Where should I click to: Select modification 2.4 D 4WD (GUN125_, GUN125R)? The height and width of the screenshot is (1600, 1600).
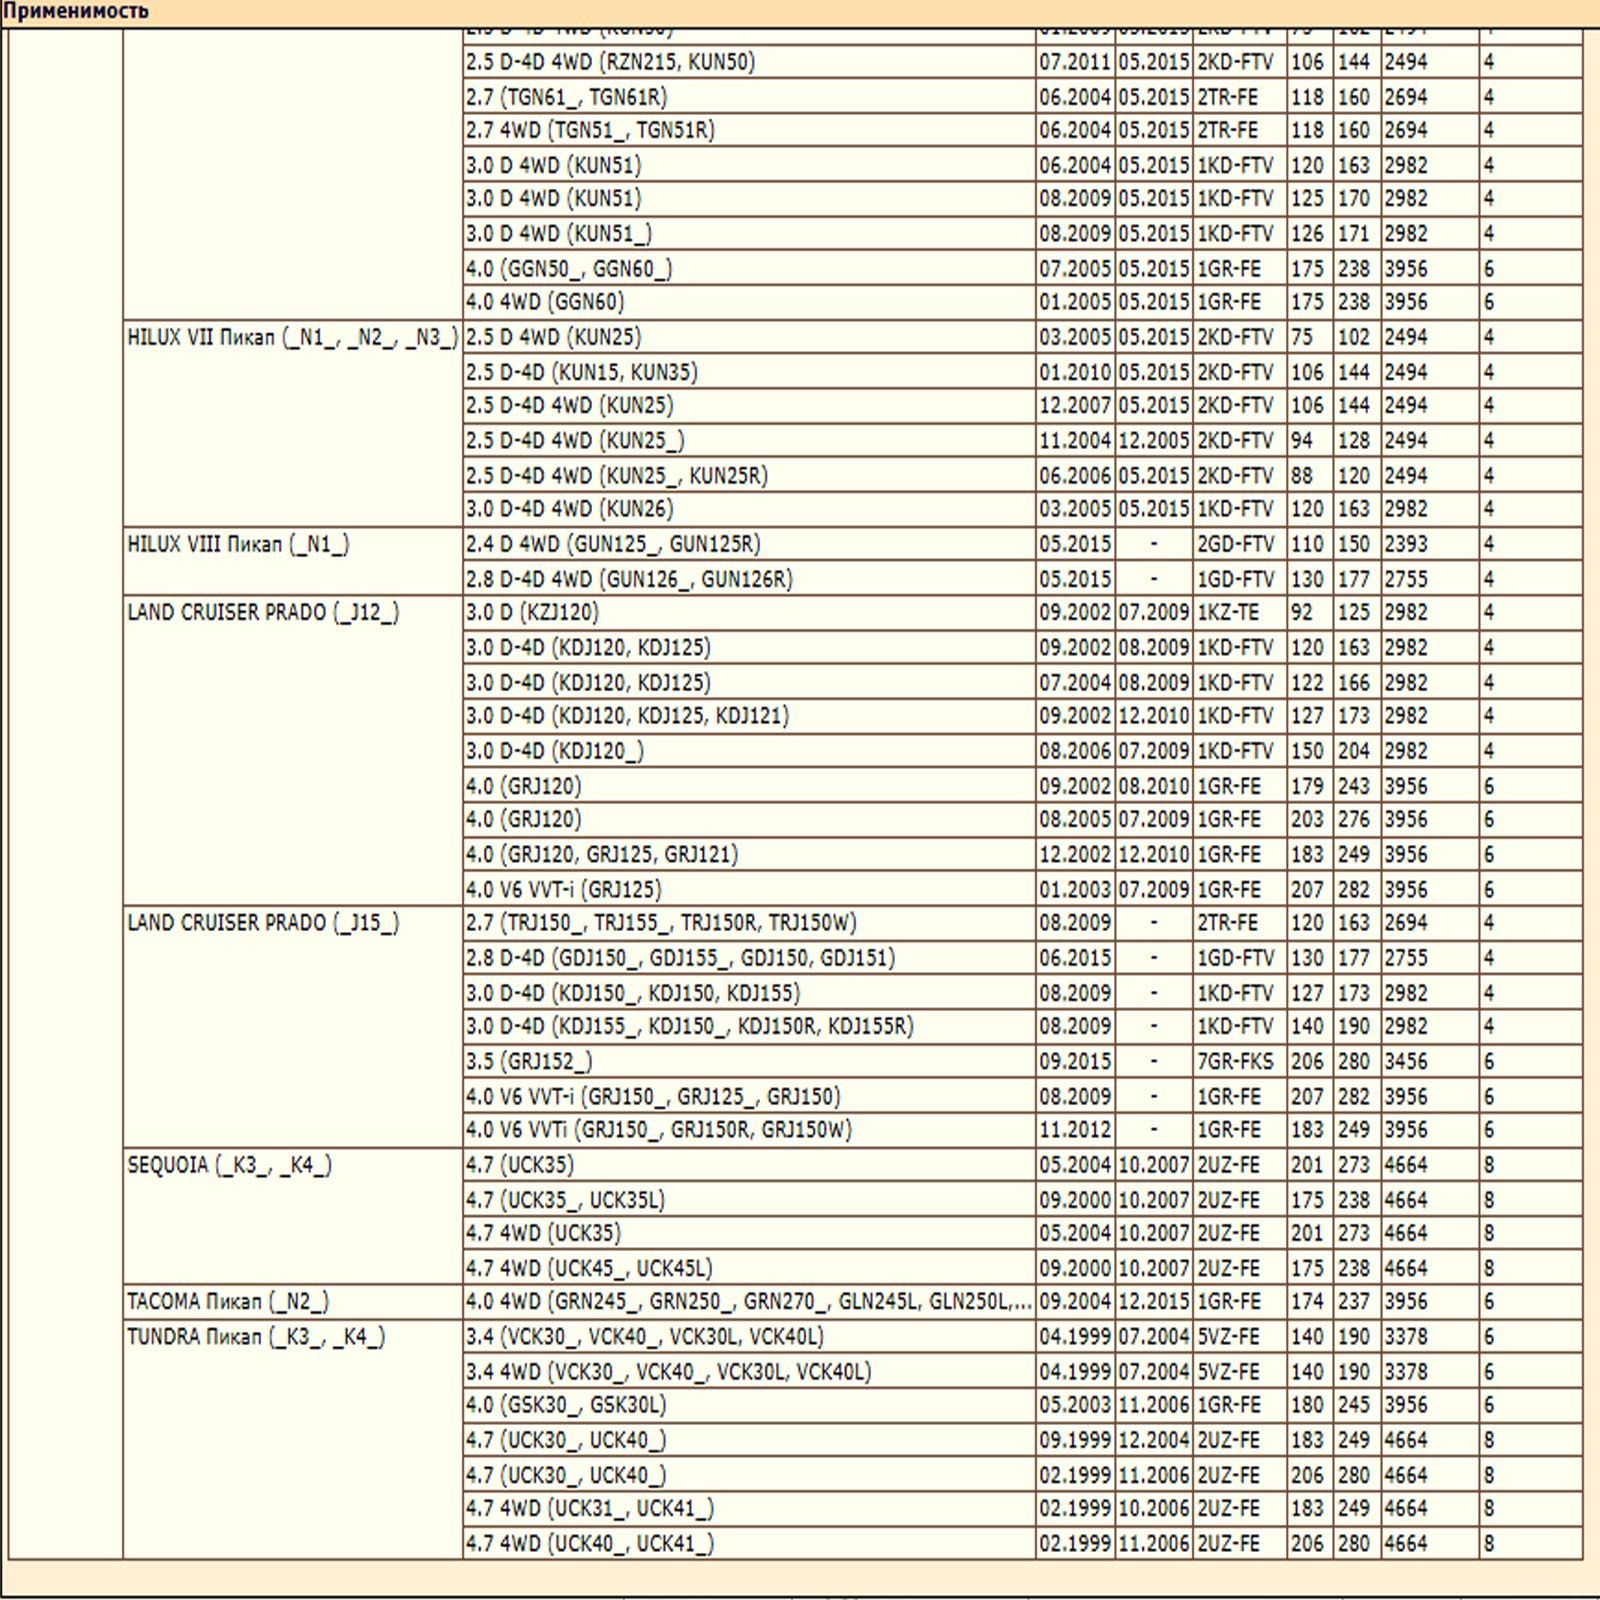(612, 545)
